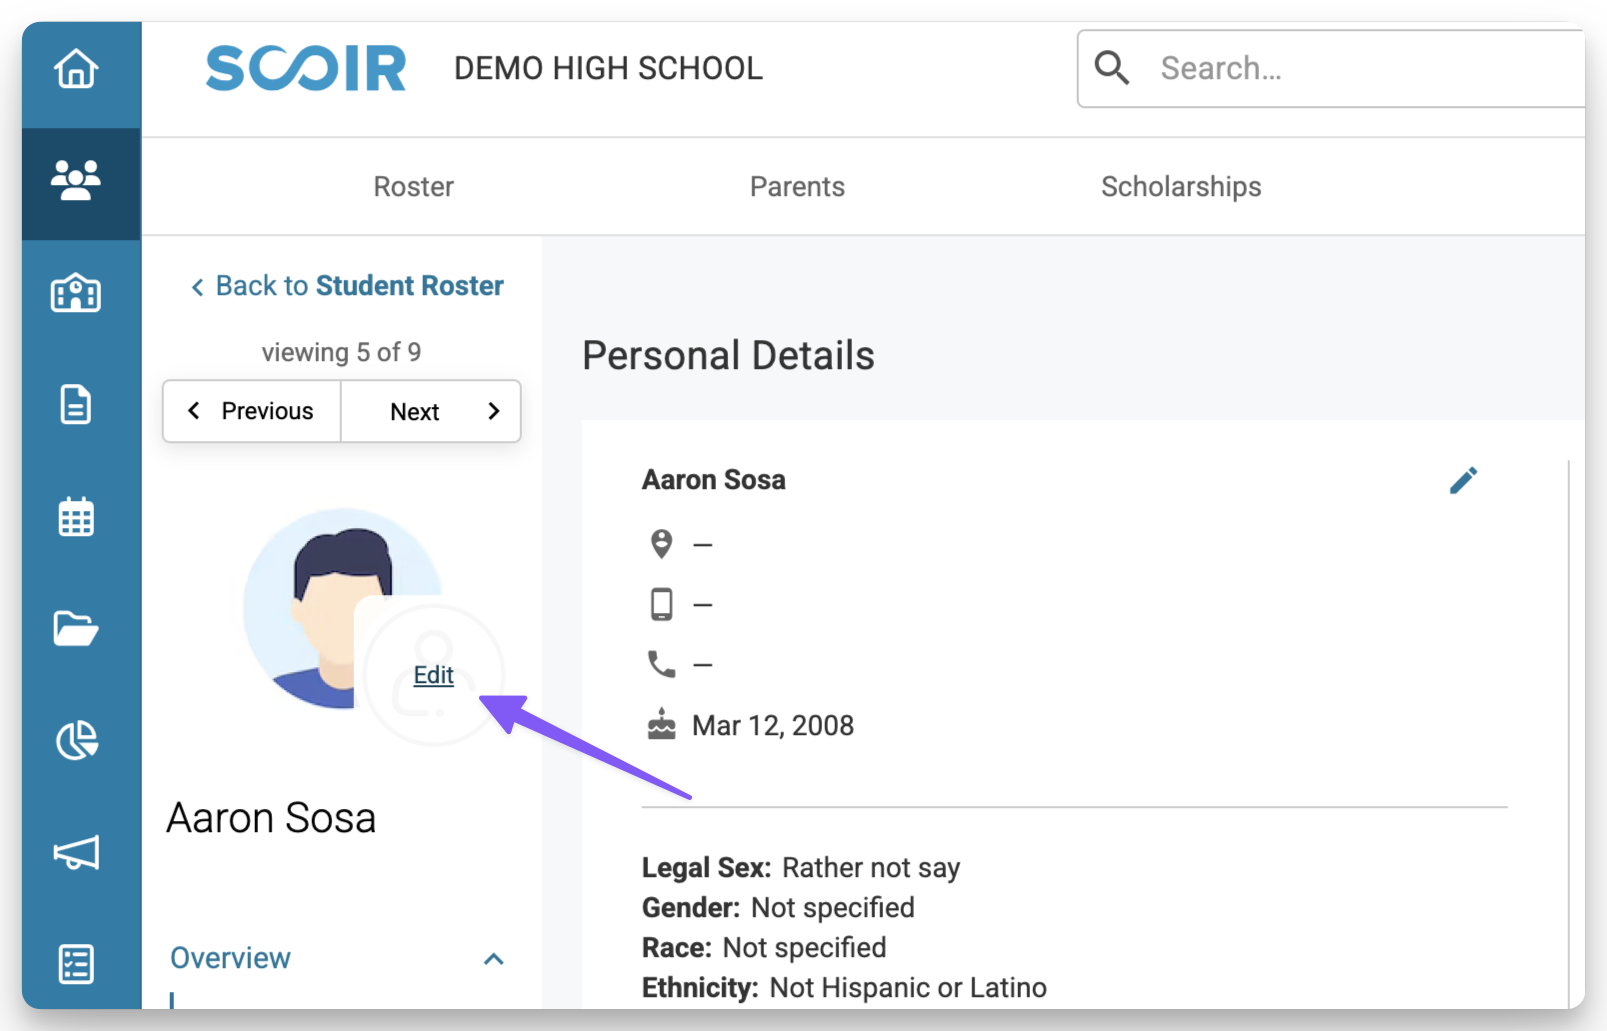The height and width of the screenshot is (1031, 1607).
Task: Click the magnifying glass search icon
Action: (x=1111, y=68)
